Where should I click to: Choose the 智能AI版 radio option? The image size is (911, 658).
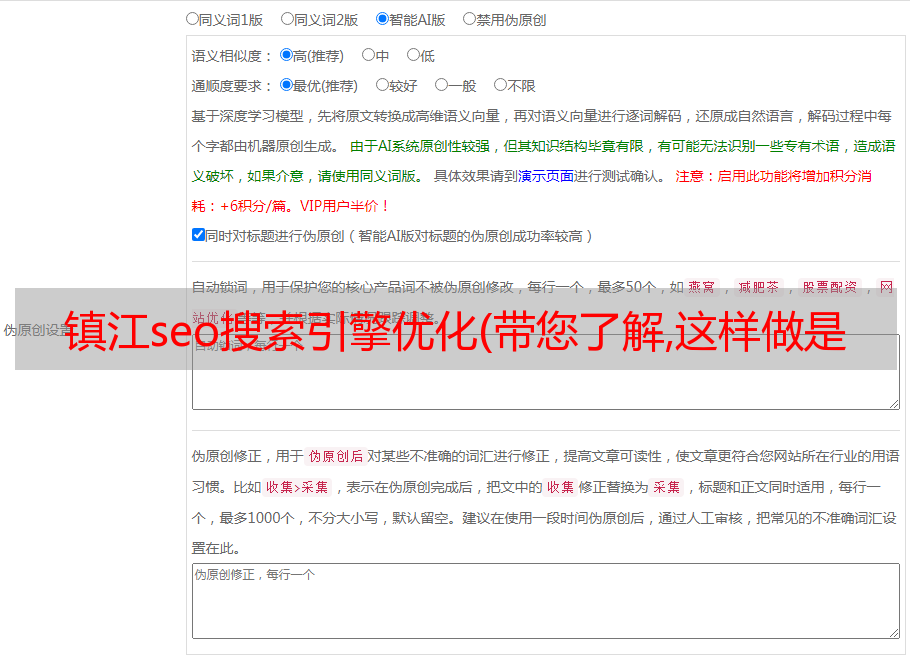(x=382, y=19)
